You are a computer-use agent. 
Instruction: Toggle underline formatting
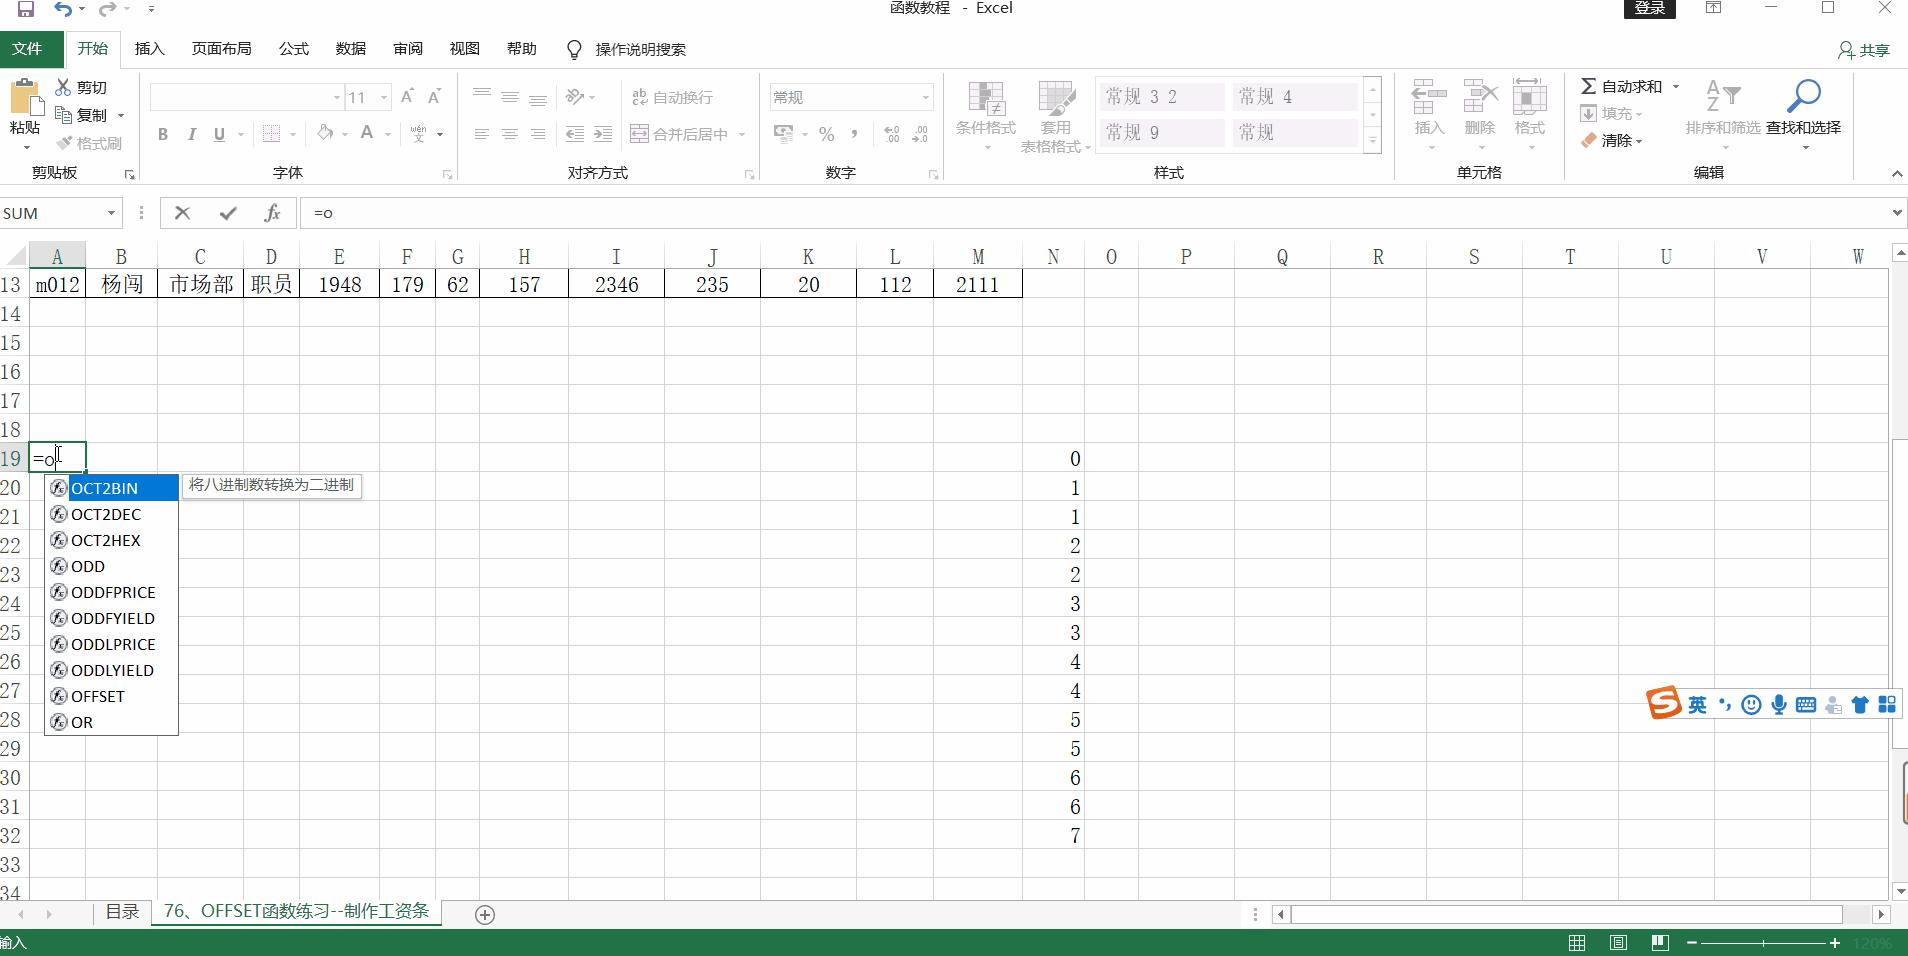click(x=219, y=134)
